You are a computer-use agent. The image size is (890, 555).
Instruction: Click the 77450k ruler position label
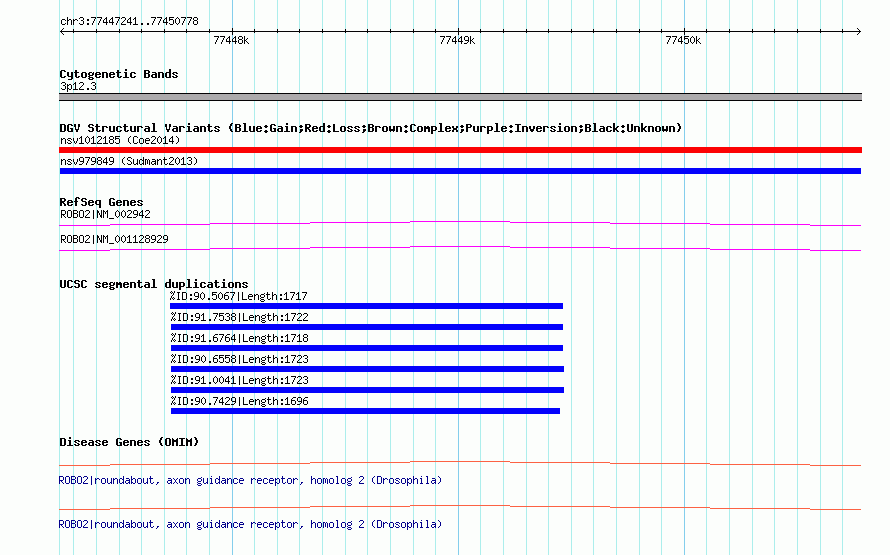coord(683,40)
